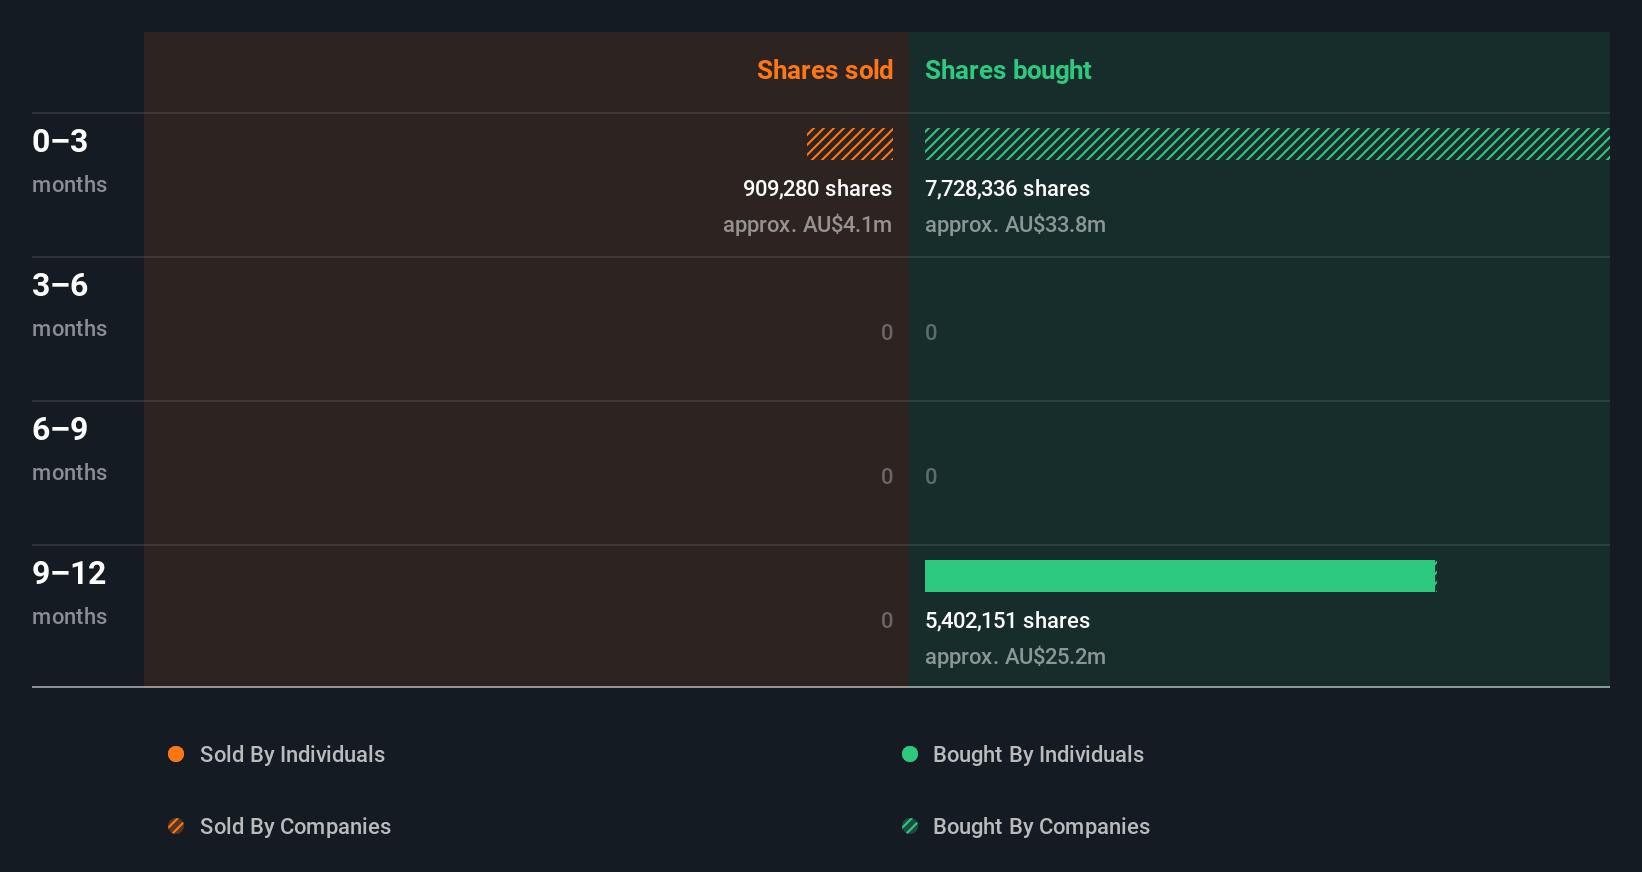Click the approx. AU$25.2m text

[1015, 657]
